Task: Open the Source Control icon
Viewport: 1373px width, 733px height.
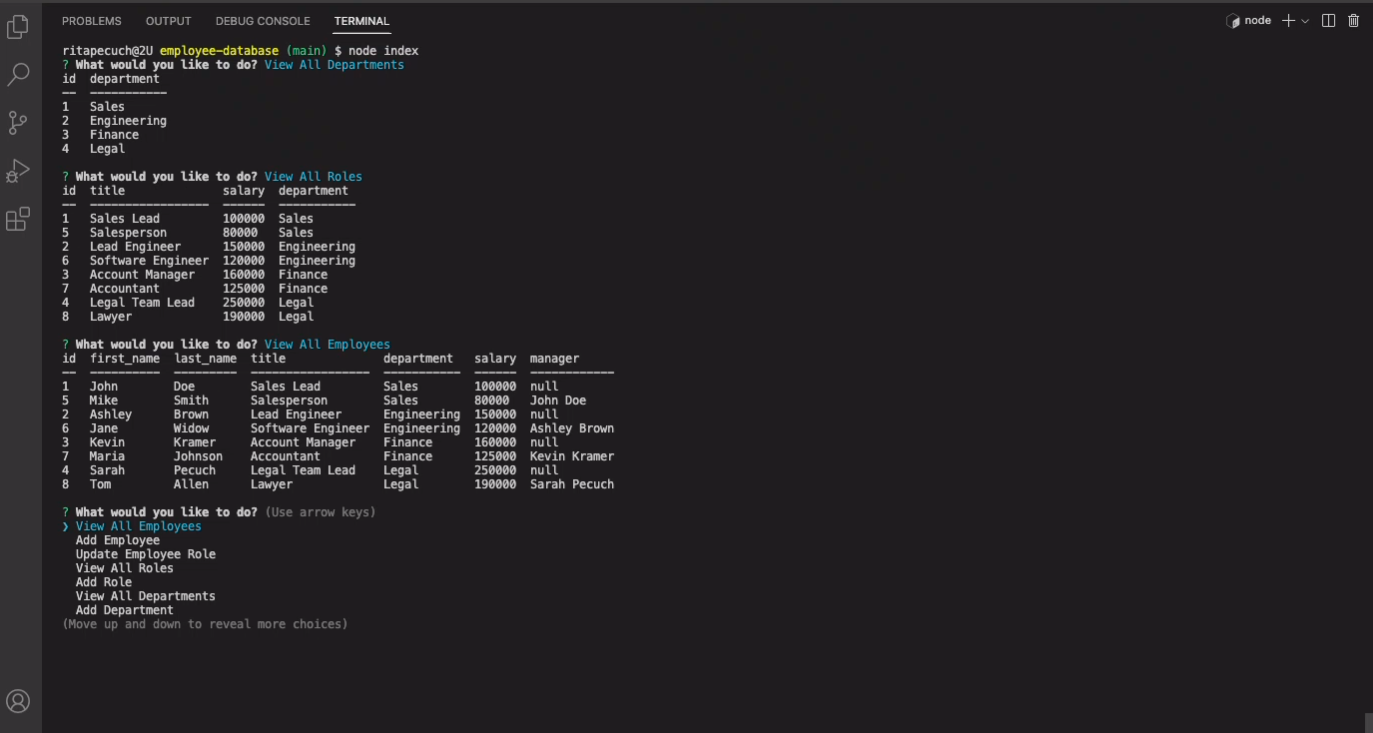Action: 16,122
